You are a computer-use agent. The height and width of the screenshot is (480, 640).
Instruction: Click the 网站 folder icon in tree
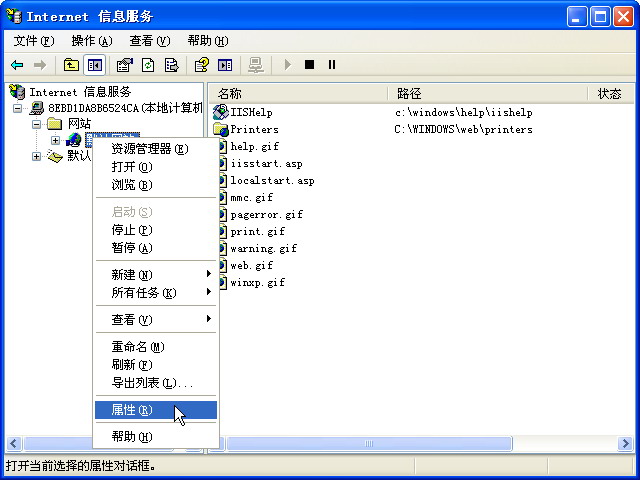click(54, 123)
